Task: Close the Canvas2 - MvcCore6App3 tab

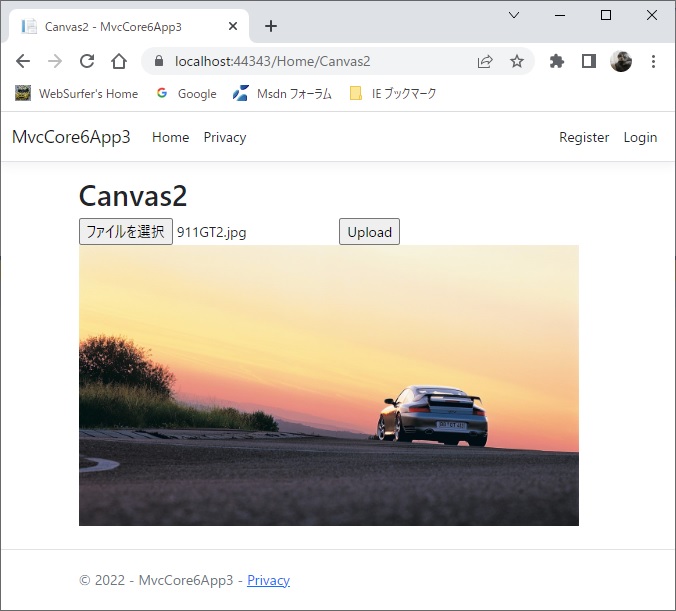Action: [233, 26]
